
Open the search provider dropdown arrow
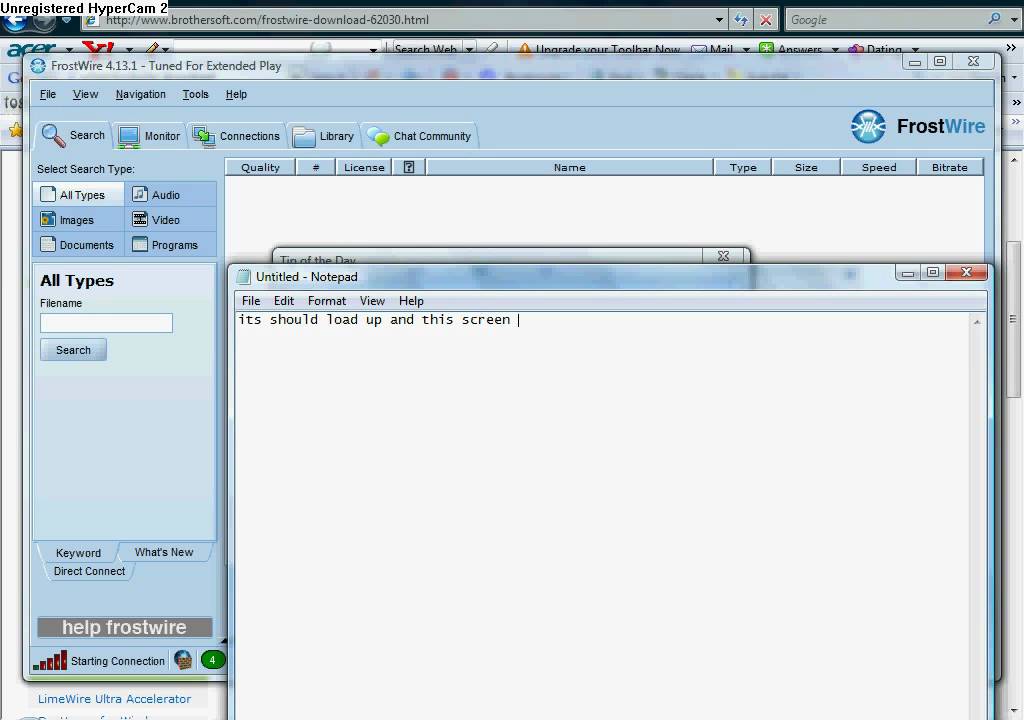(1014, 20)
